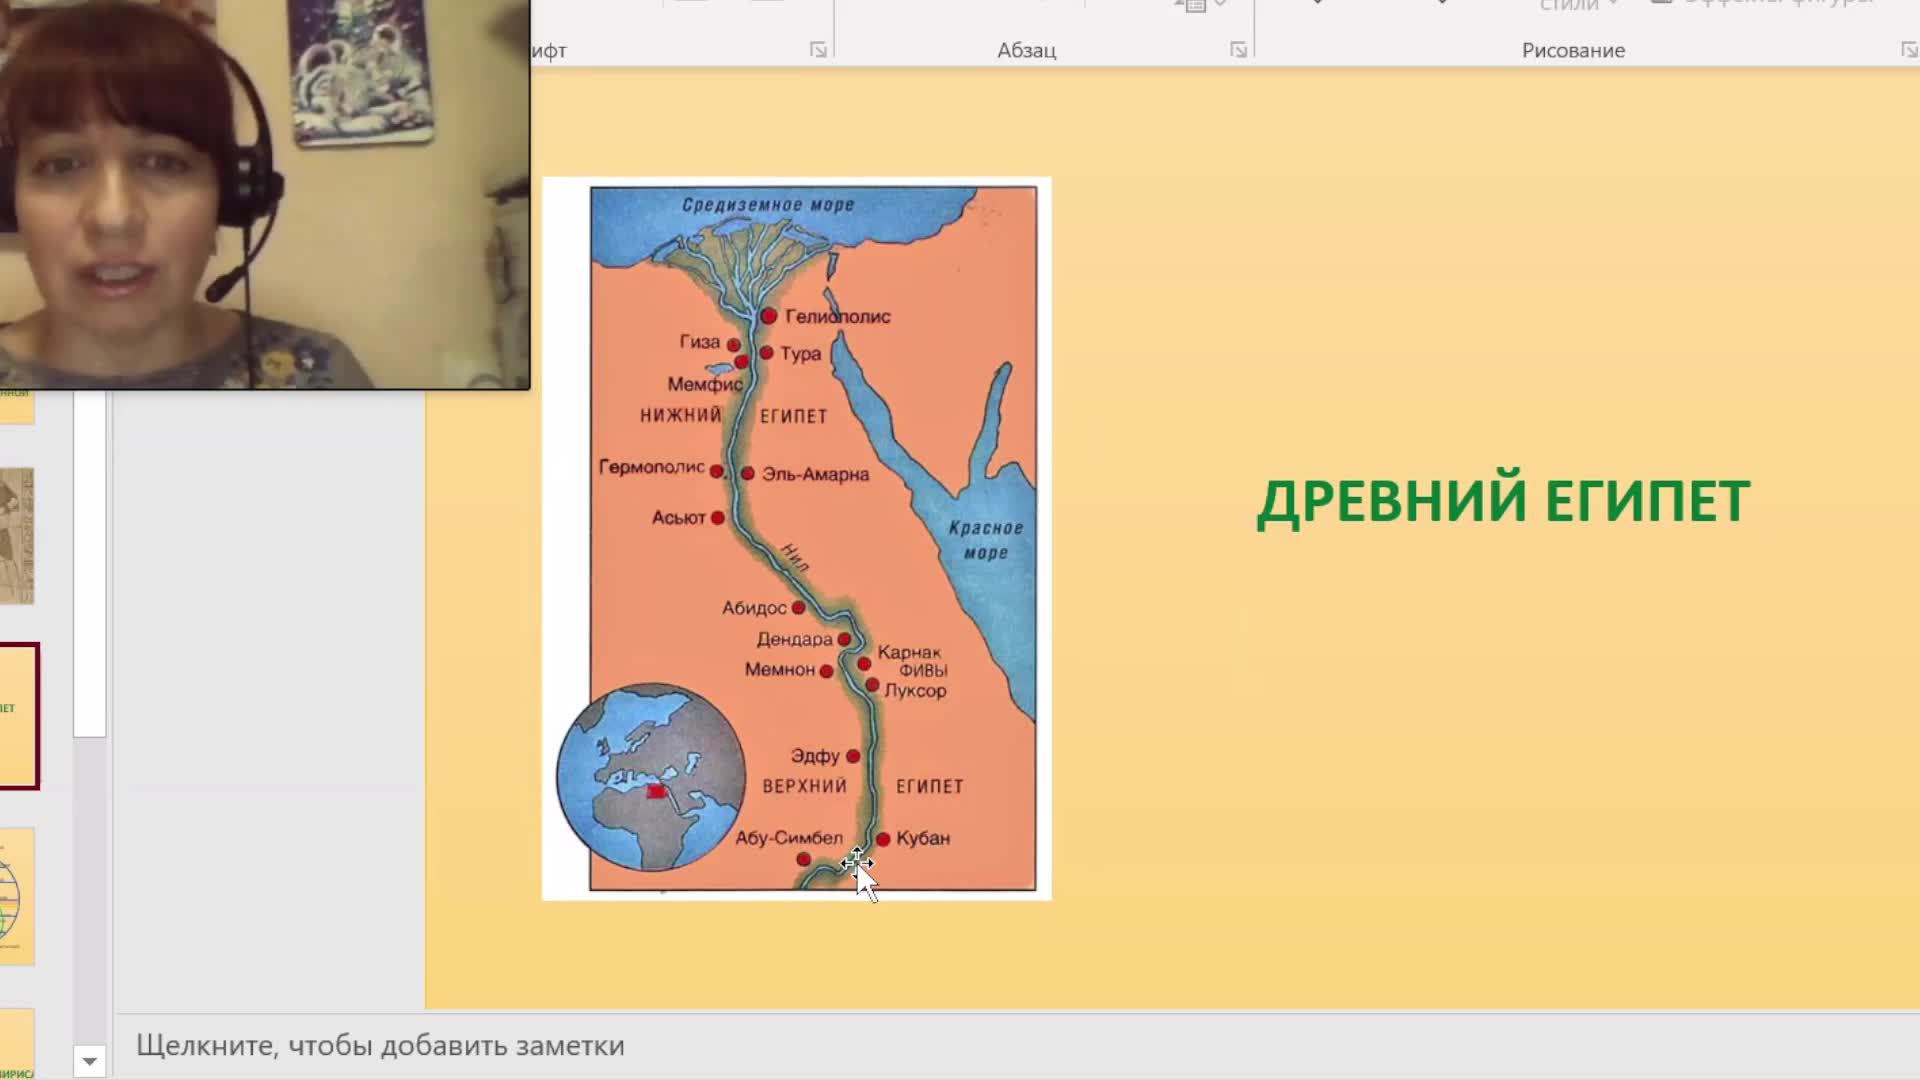Select the partial thumbnail just below the webcam

17,407
